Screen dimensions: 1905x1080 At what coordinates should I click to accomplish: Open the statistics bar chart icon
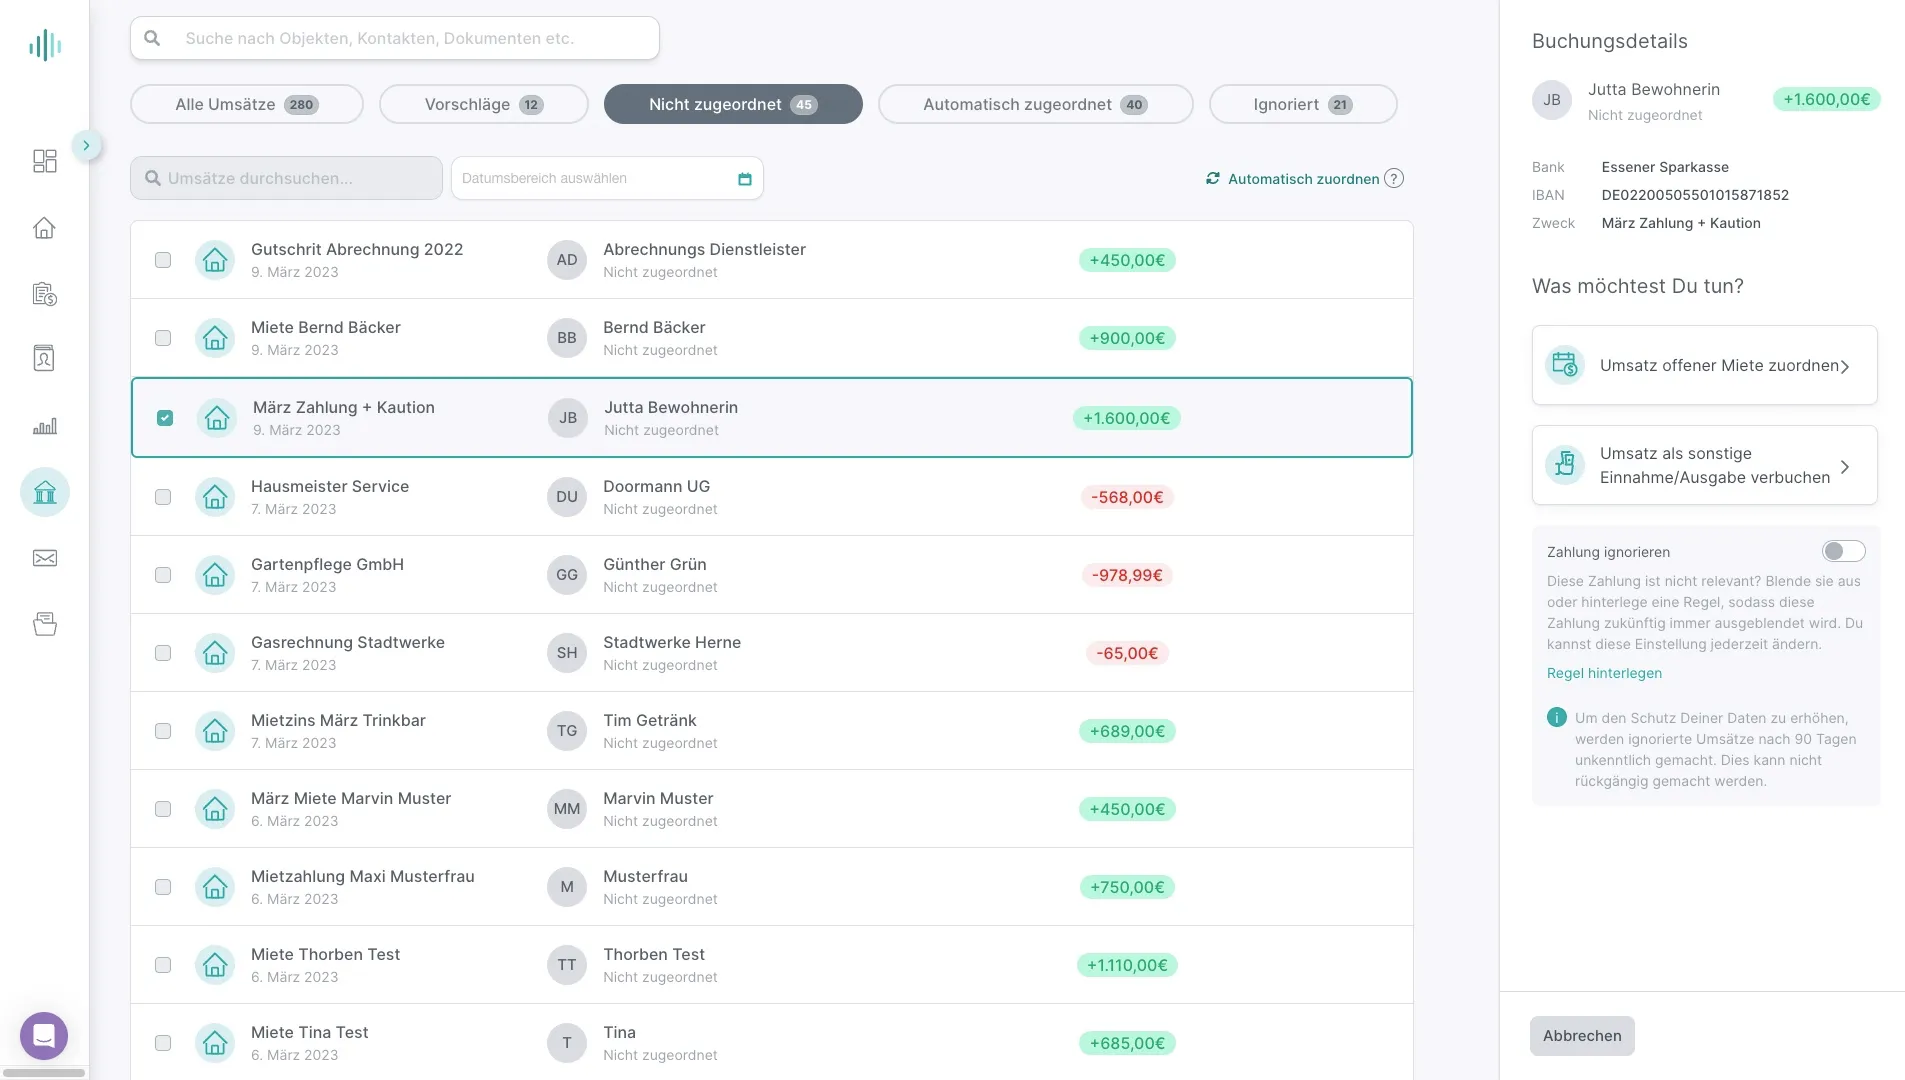coord(45,426)
